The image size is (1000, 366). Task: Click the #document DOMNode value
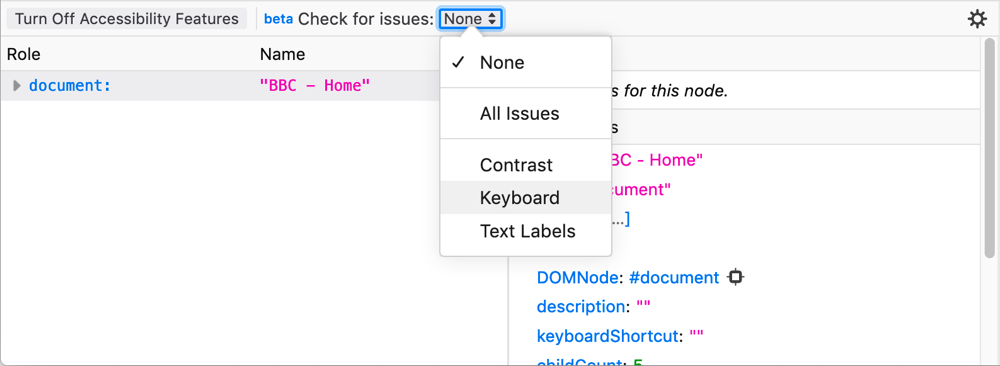(674, 278)
